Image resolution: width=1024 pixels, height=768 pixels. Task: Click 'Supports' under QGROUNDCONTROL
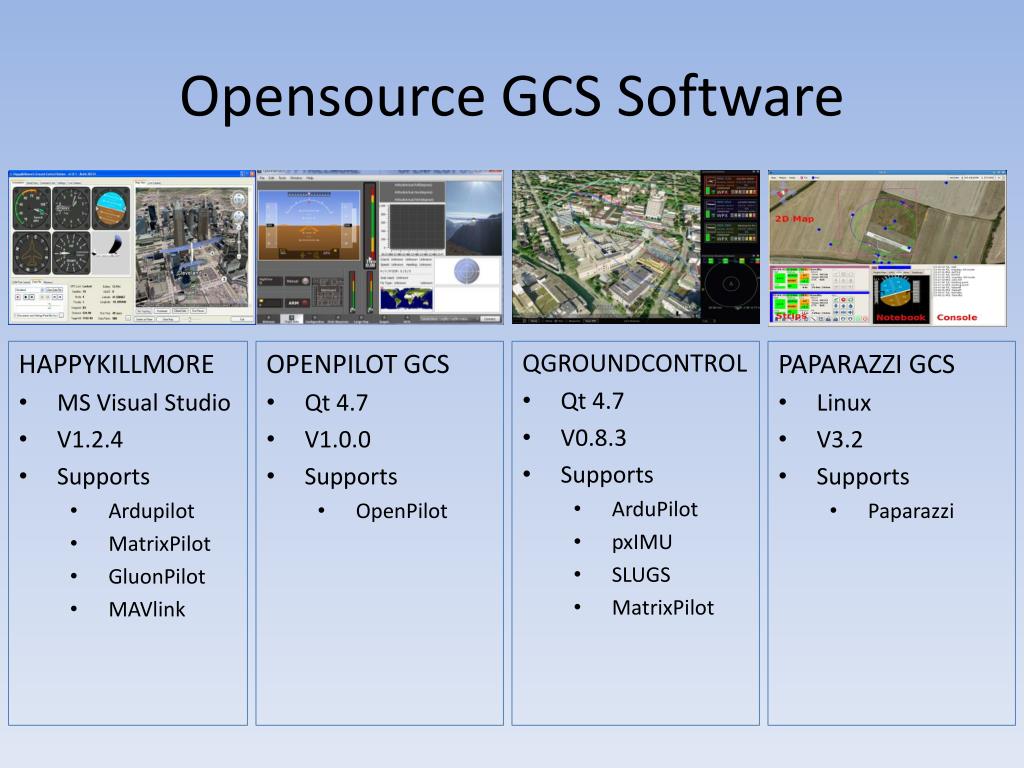607,475
